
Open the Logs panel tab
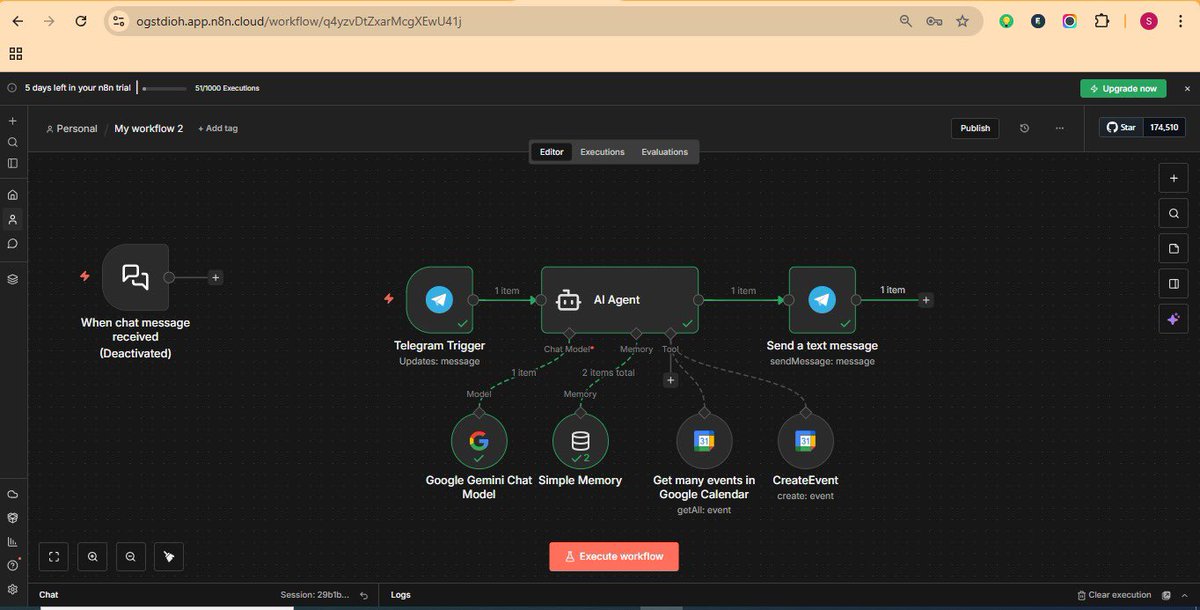400,595
